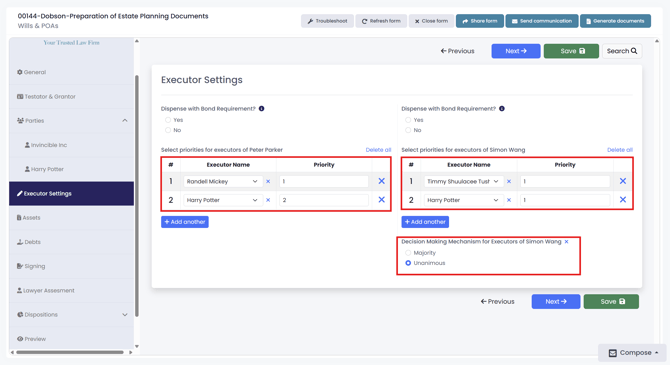Open Harry Potter executor dropdown for Peter Parker
This screenshot has height=365, width=670.
[222, 200]
